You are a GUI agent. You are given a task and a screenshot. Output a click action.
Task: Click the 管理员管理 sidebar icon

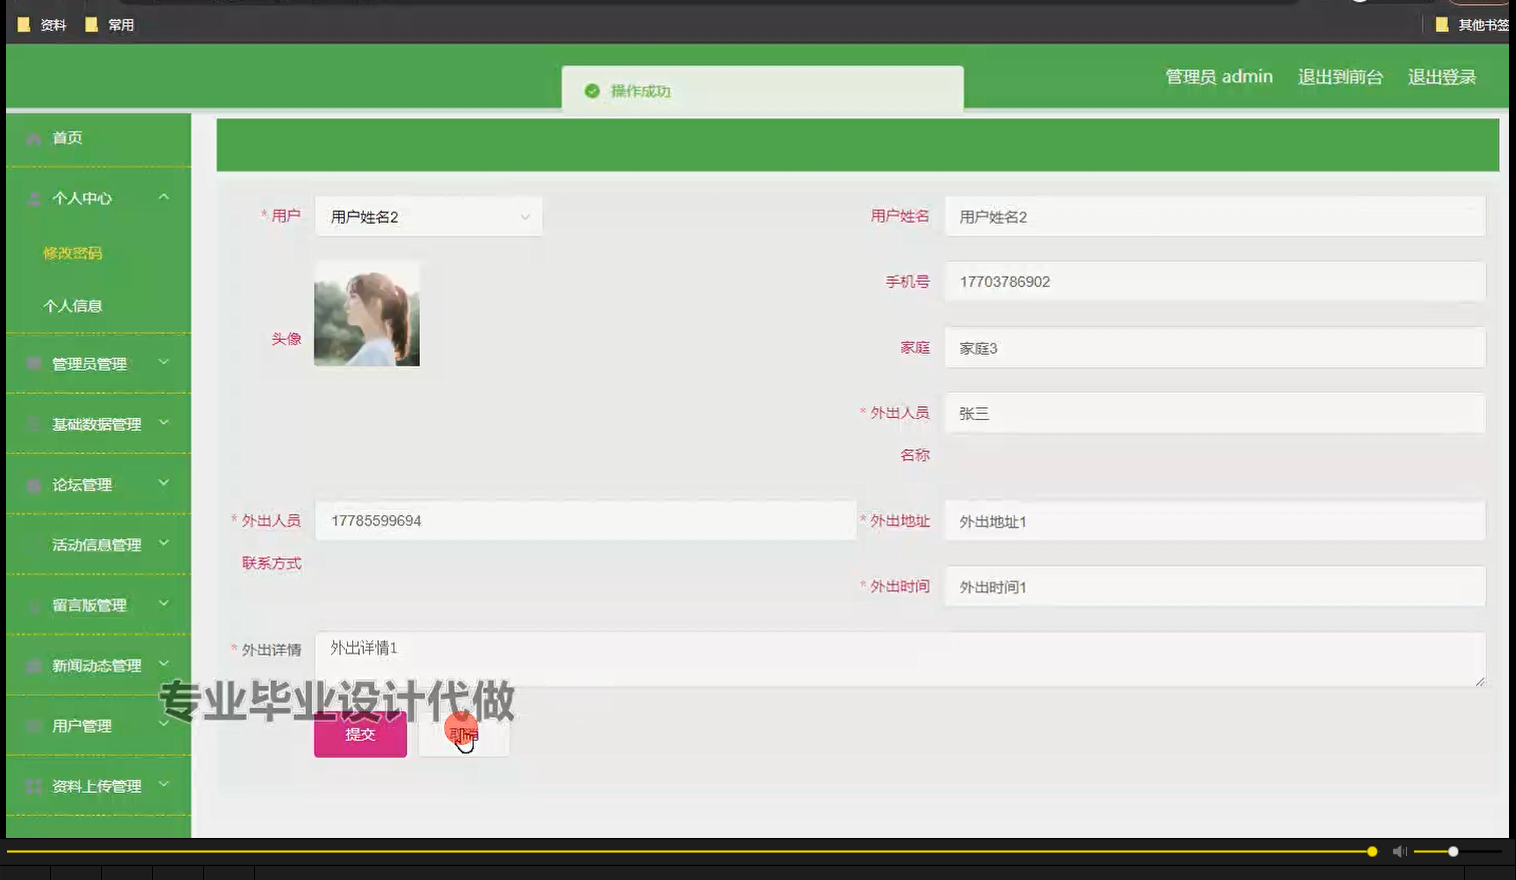tap(33, 364)
